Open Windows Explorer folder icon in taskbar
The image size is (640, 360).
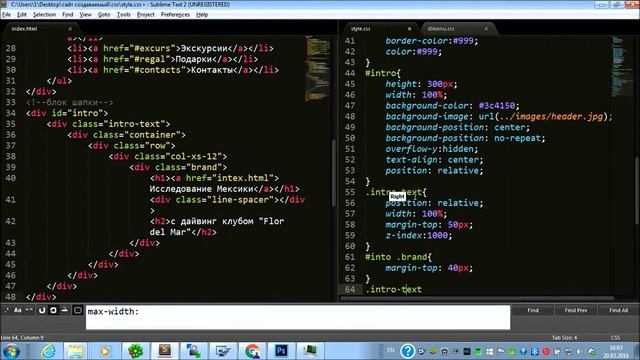click(x=75, y=351)
